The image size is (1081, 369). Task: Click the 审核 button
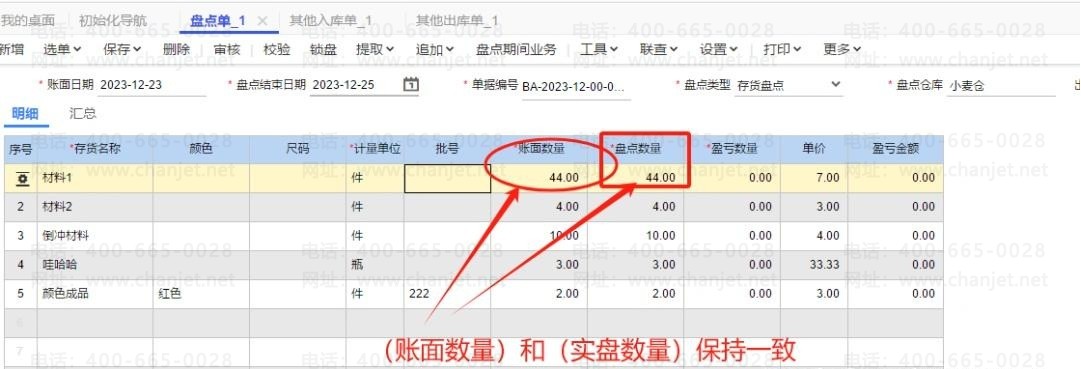pyautogui.click(x=227, y=49)
